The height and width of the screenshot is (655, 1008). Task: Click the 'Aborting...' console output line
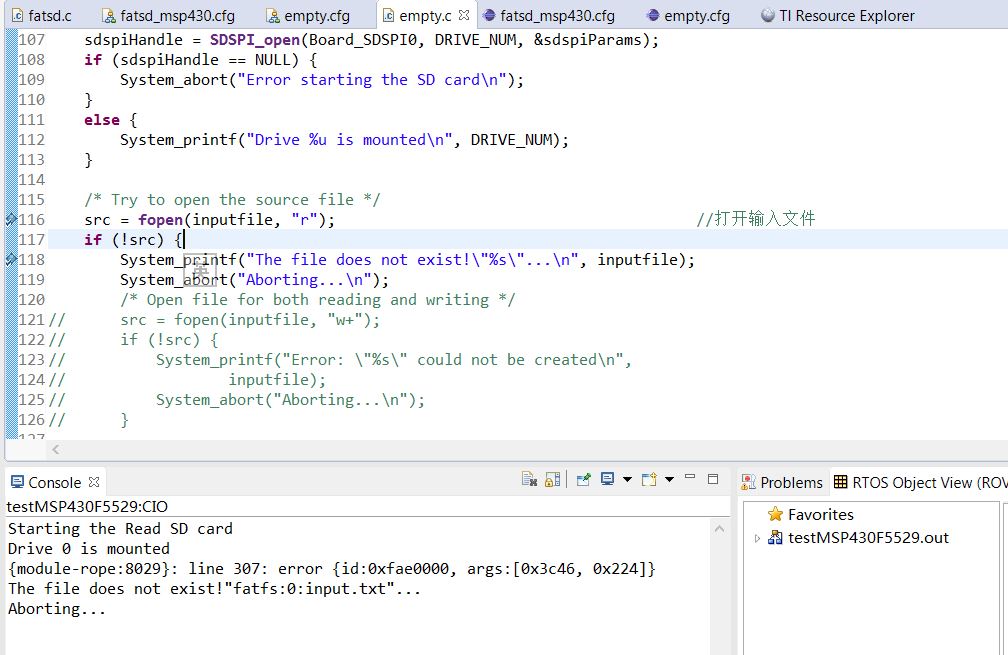tap(57, 609)
